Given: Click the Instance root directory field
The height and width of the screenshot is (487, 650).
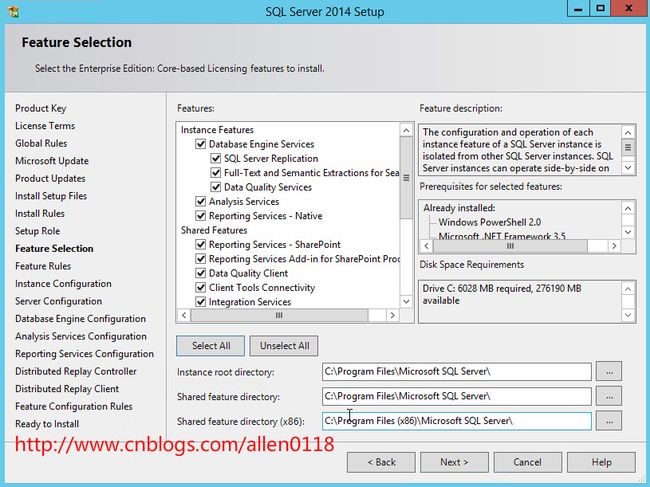Looking at the screenshot, I should 457,371.
